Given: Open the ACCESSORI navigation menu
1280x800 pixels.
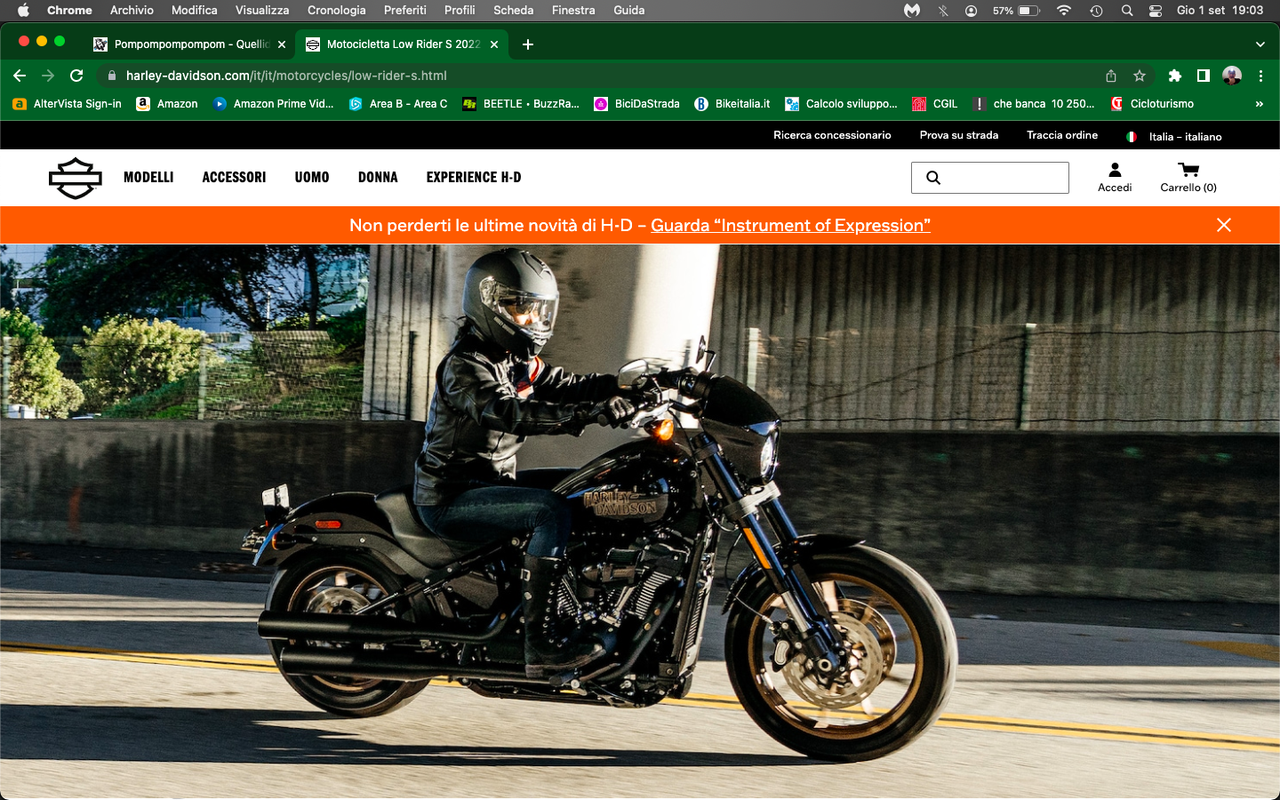Looking at the screenshot, I should pos(234,177).
